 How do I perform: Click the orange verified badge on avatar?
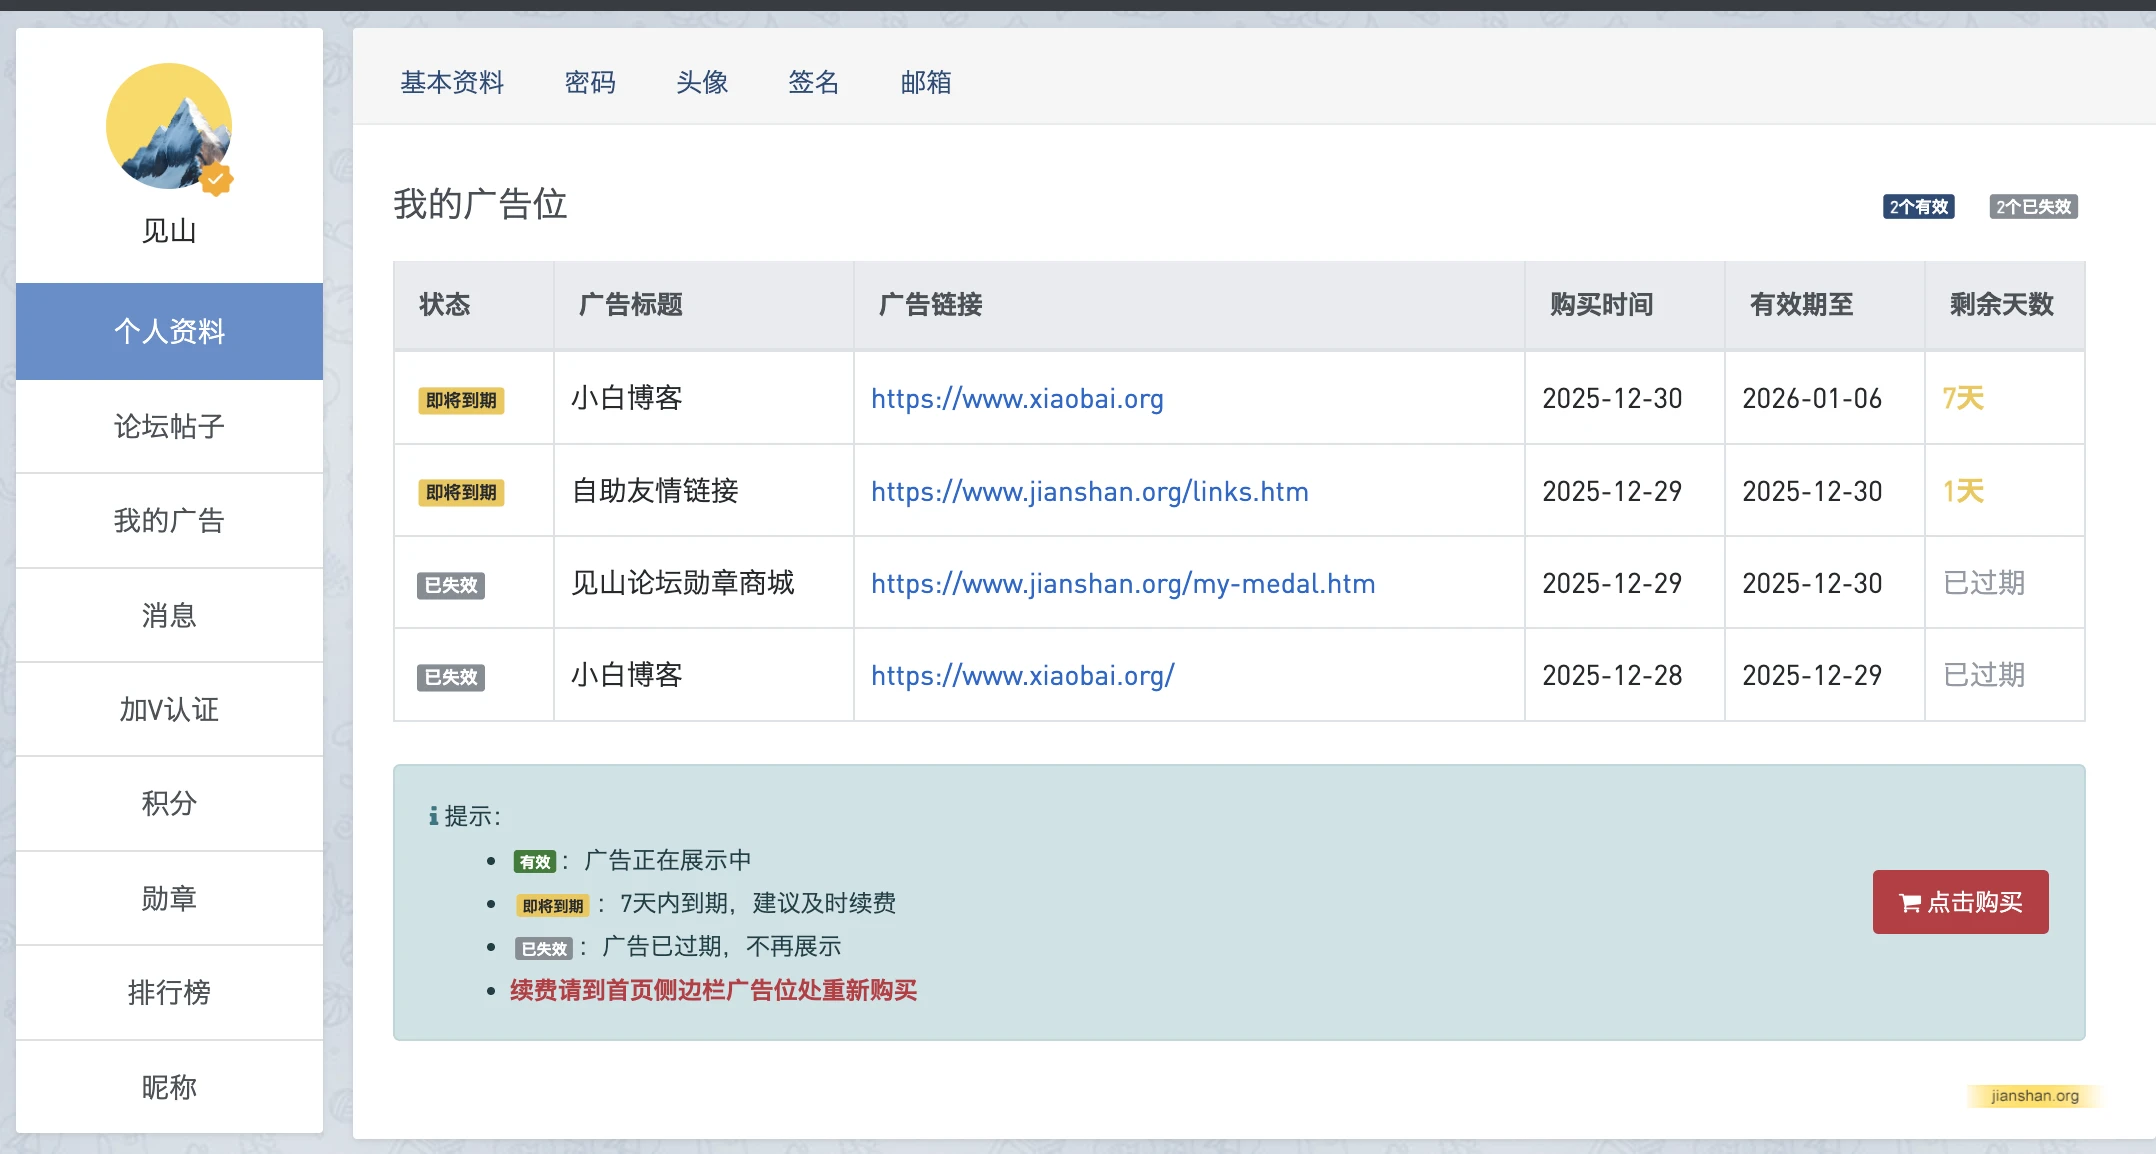(x=216, y=180)
